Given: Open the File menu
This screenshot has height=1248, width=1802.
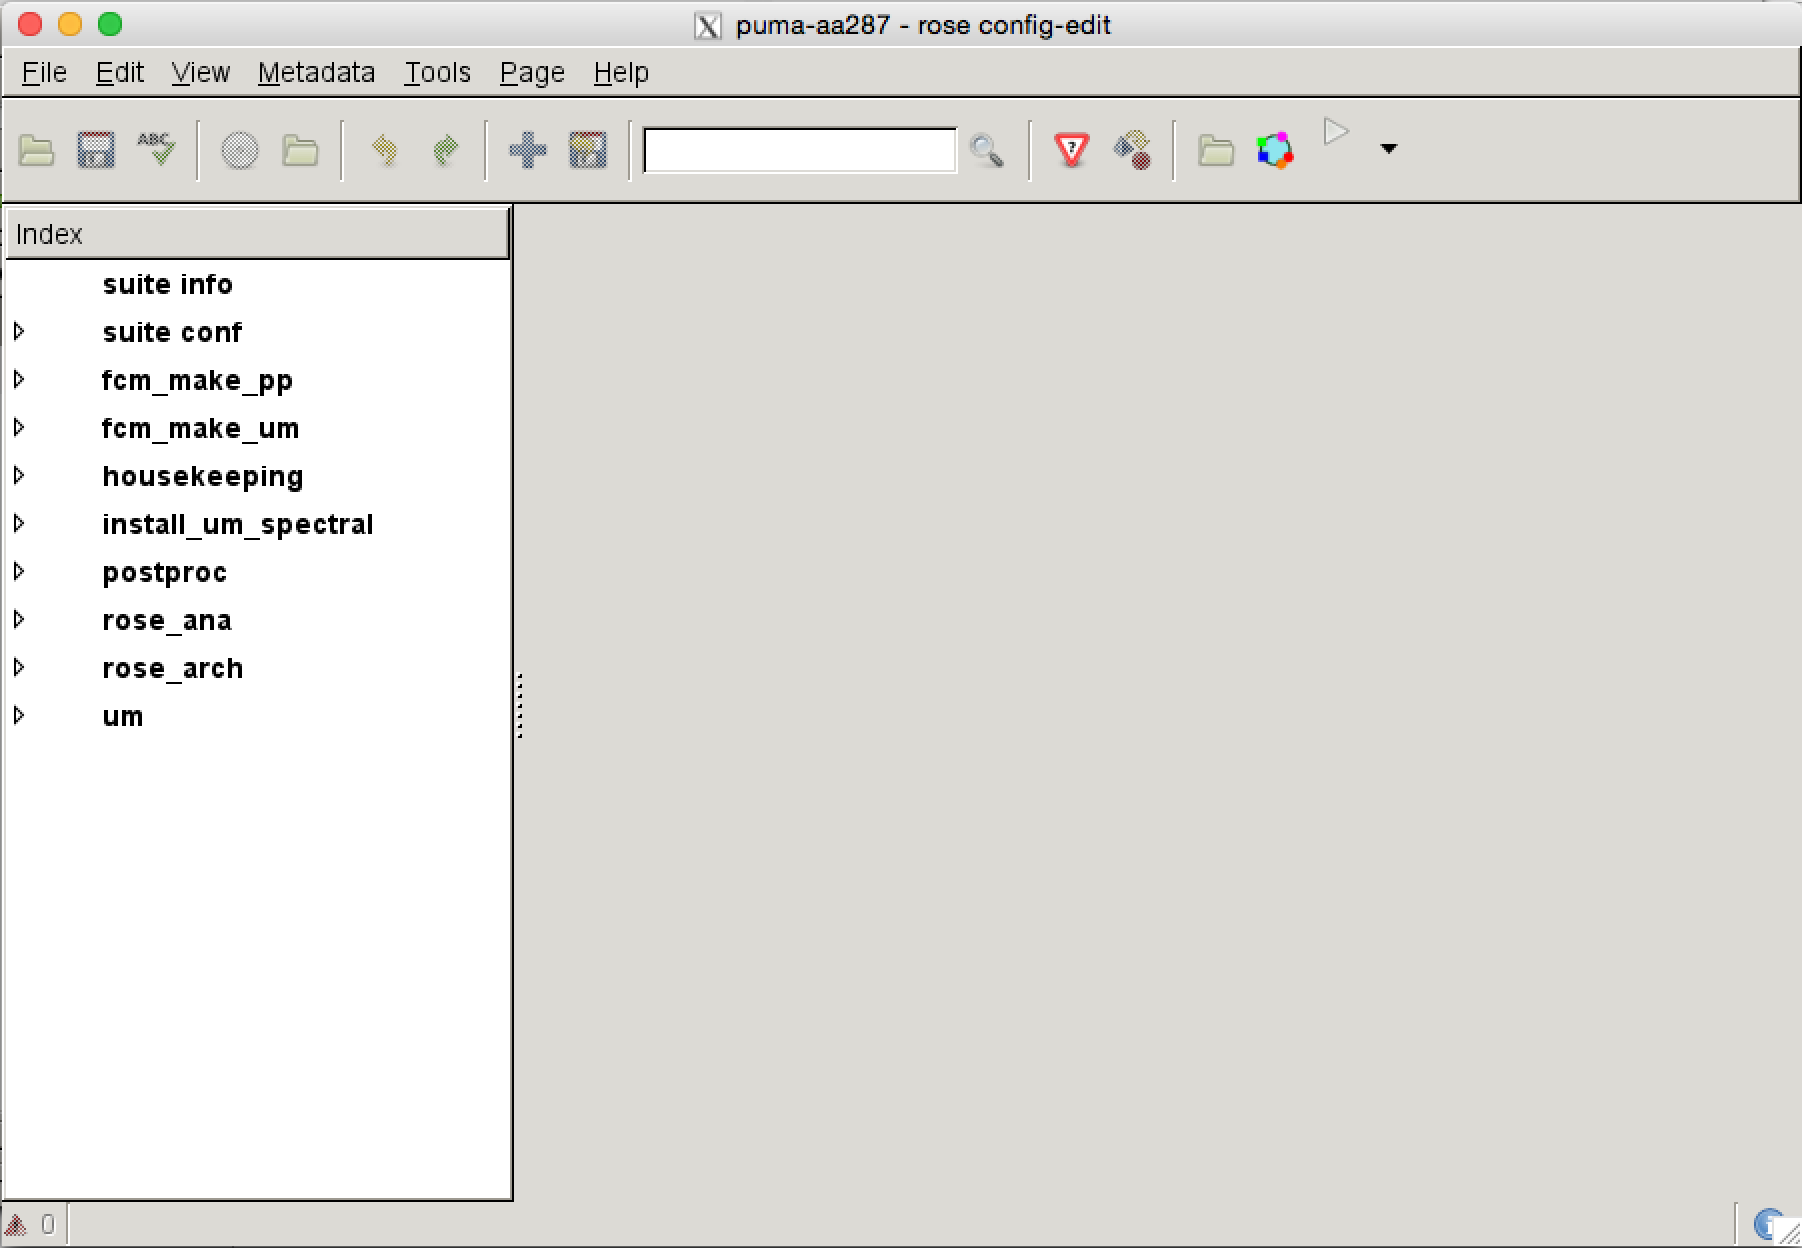Looking at the screenshot, I should [44, 73].
